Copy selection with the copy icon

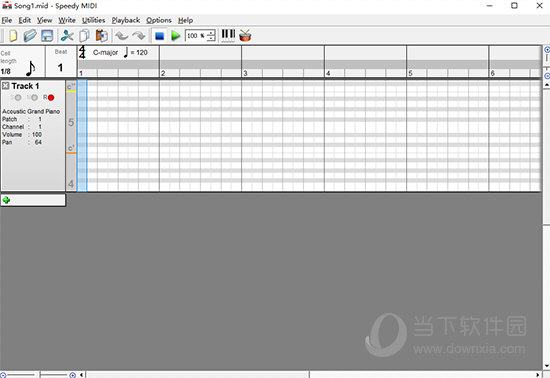[x=84, y=35]
